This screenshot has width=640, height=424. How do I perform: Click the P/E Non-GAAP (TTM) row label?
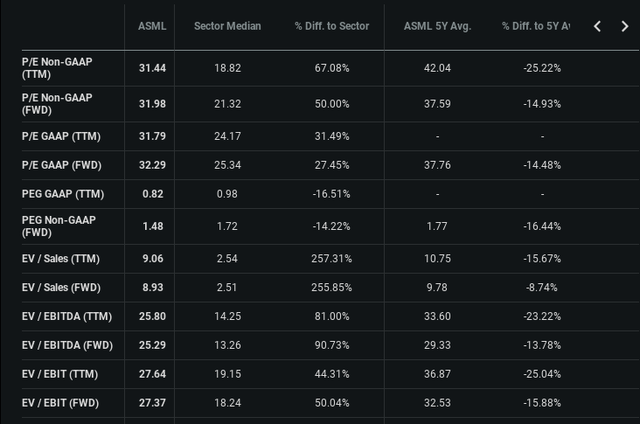pyautogui.click(x=57, y=68)
